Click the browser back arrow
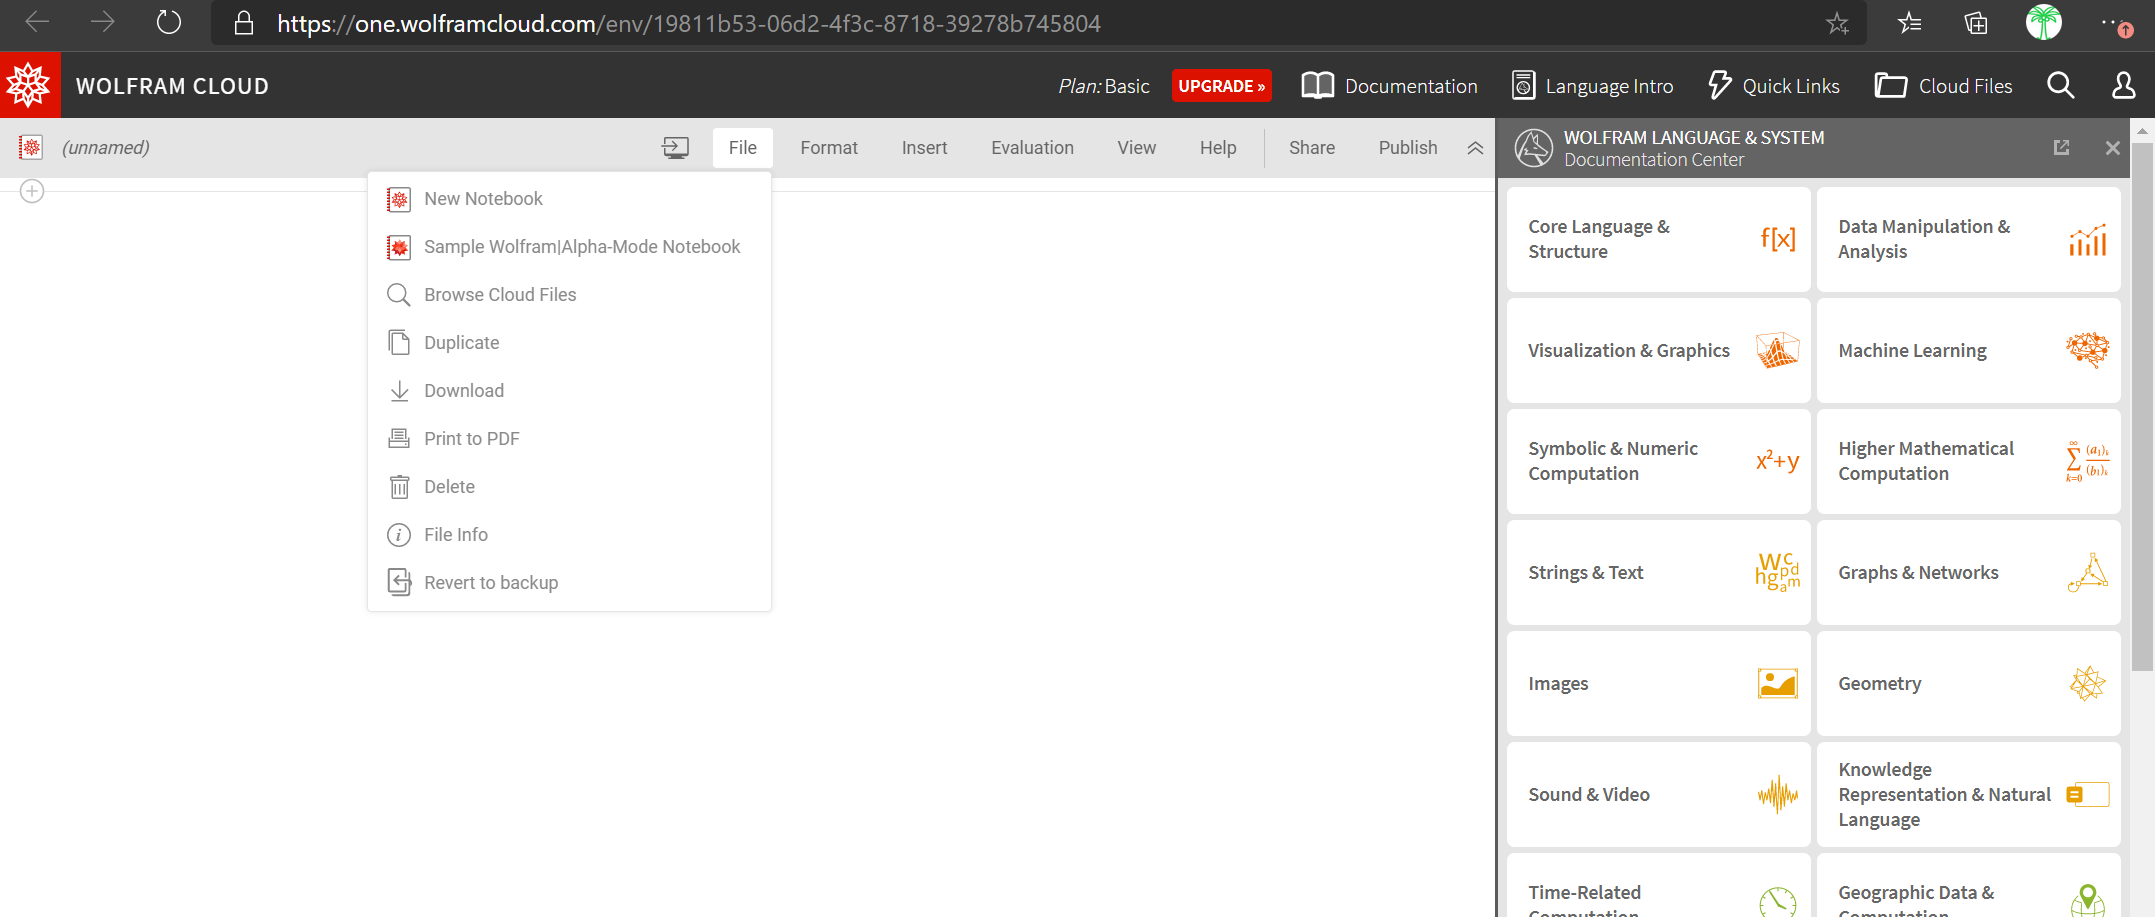2155x917 pixels. point(37,22)
